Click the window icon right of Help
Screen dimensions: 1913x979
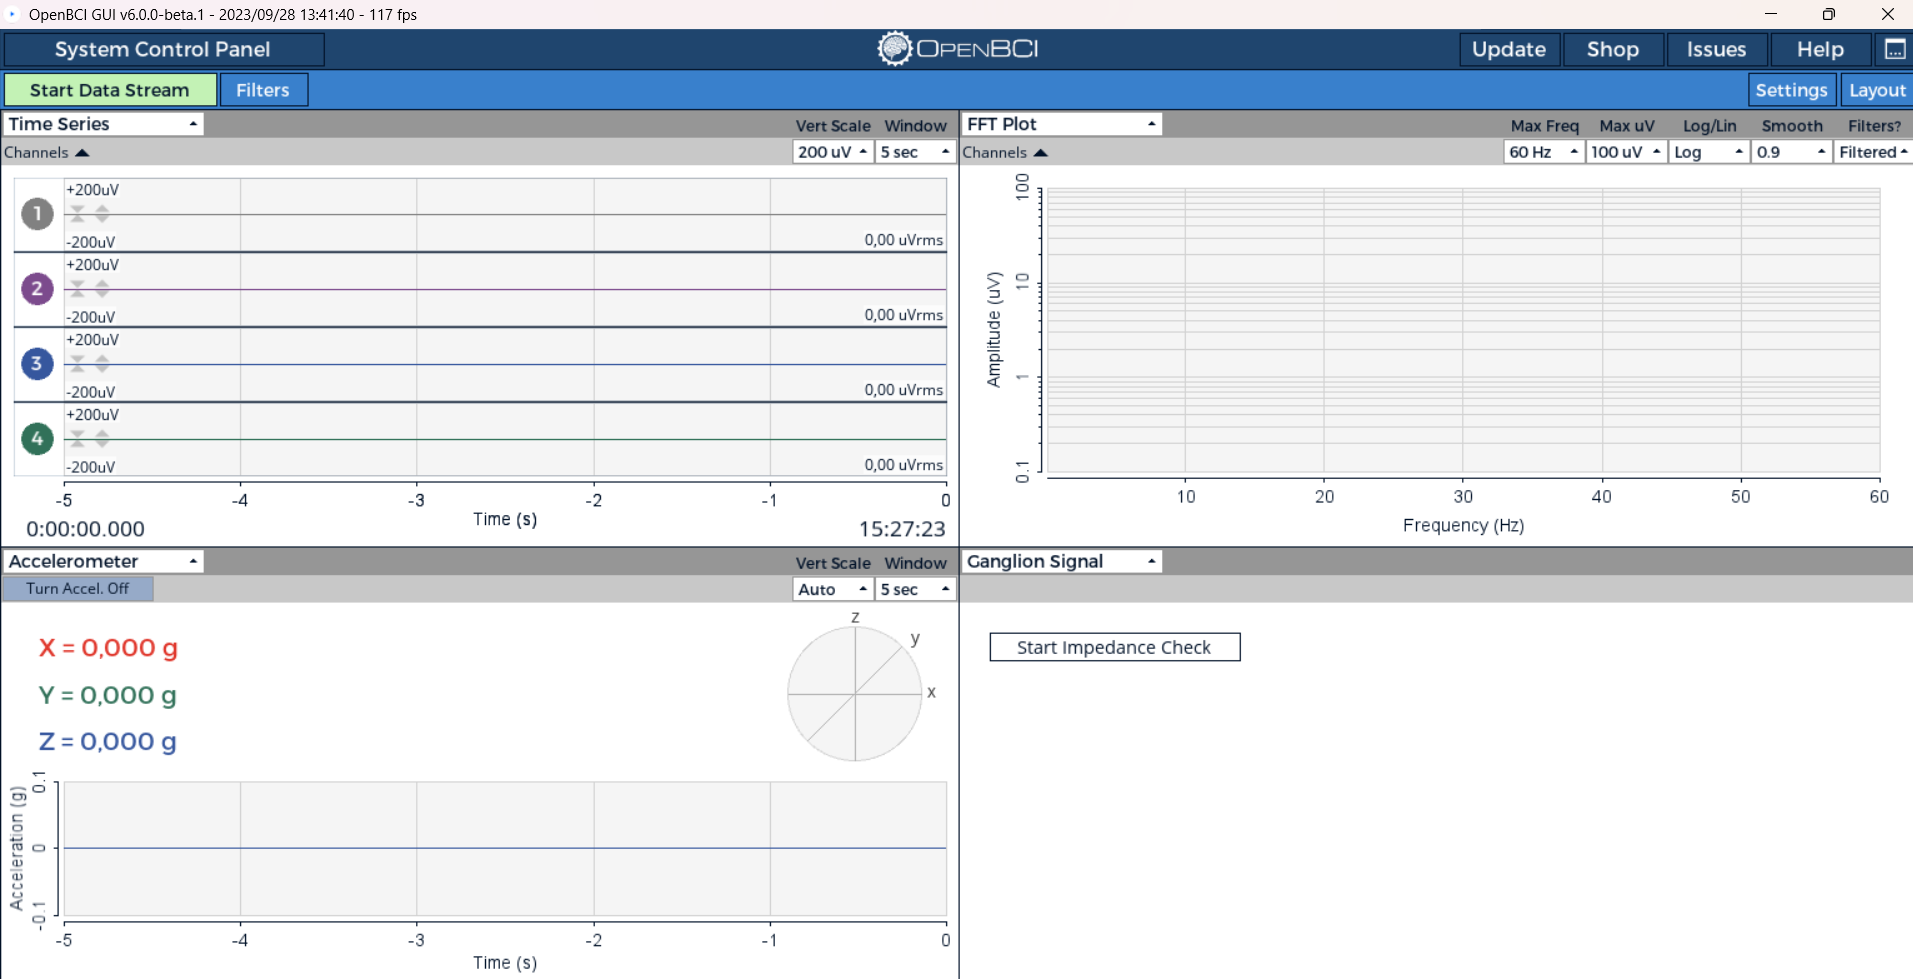coord(1895,49)
